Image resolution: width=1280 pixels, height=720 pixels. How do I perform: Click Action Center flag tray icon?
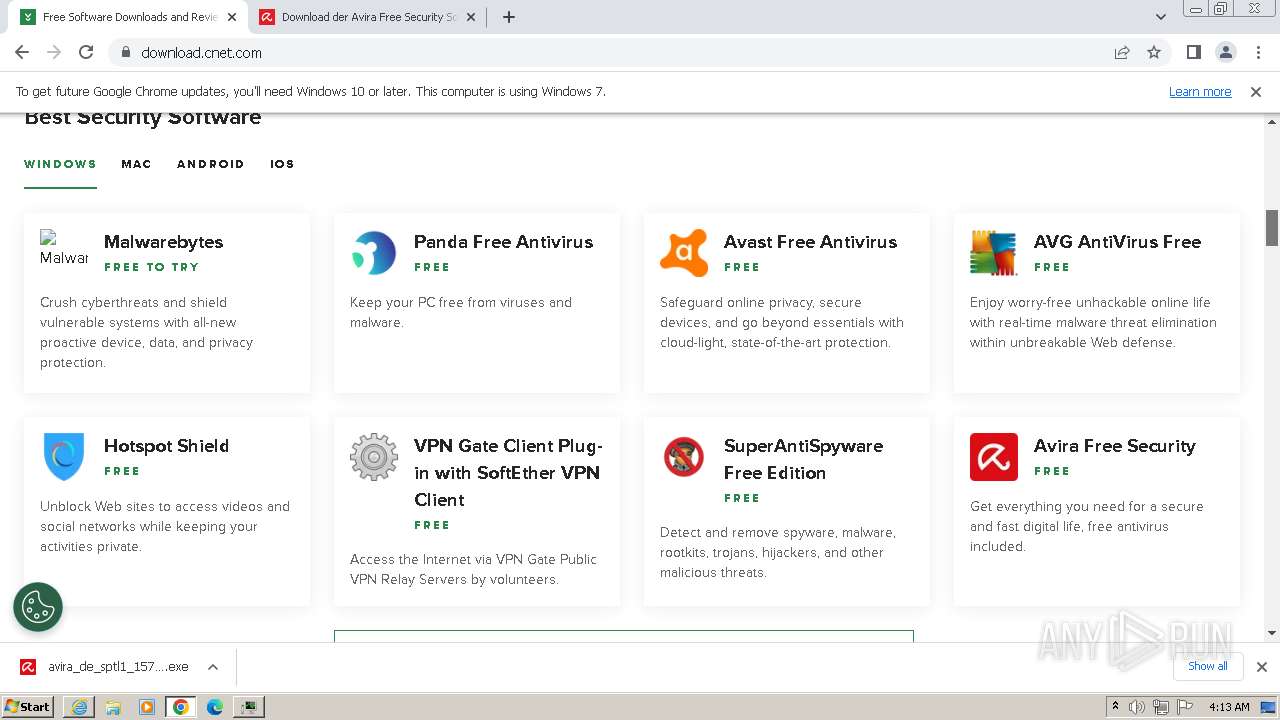(x=1185, y=707)
